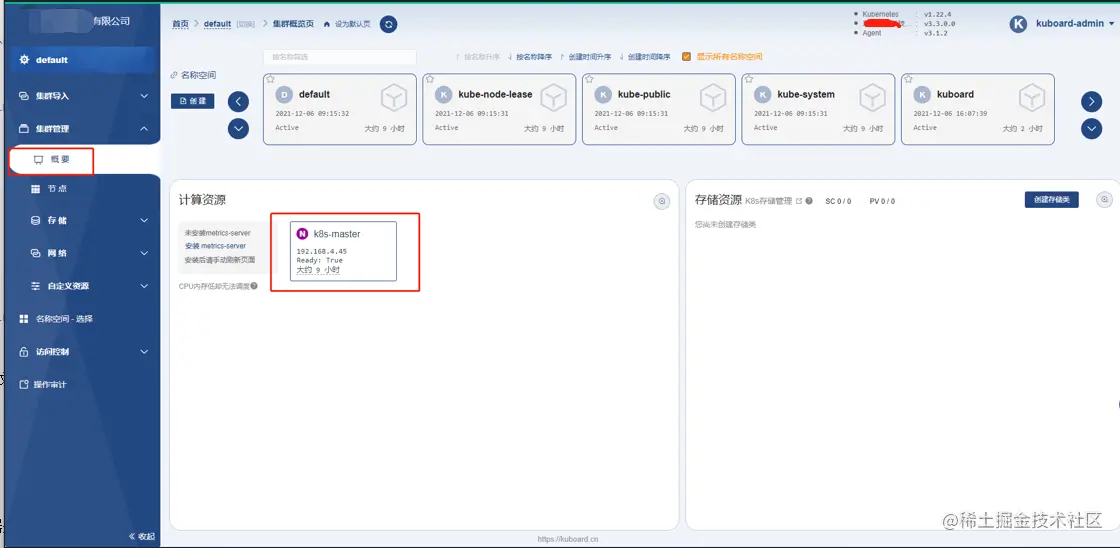This screenshot has width=1120, height=548.
Task: Click the https://kuboard.cn footer link
Action: (568, 540)
